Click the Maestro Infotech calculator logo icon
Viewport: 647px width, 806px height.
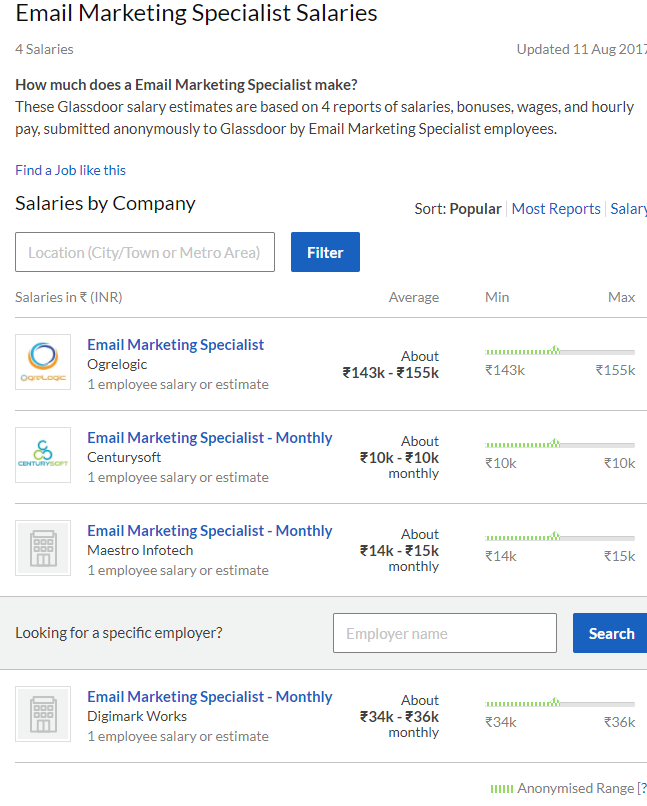click(x=42, y=548)
